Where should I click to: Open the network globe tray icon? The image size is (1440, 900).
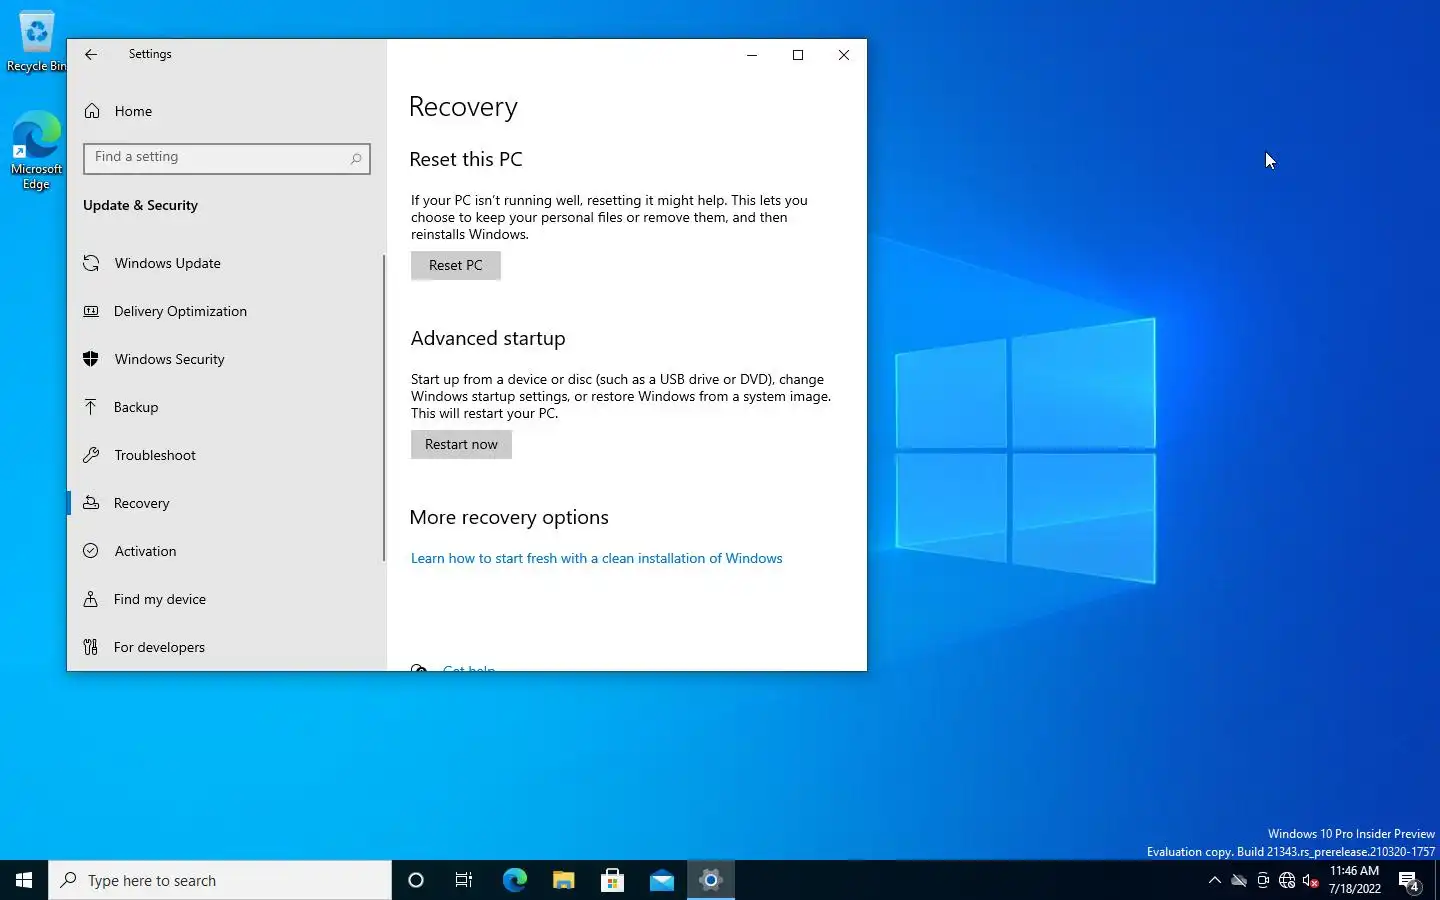tap(1287, 880)
